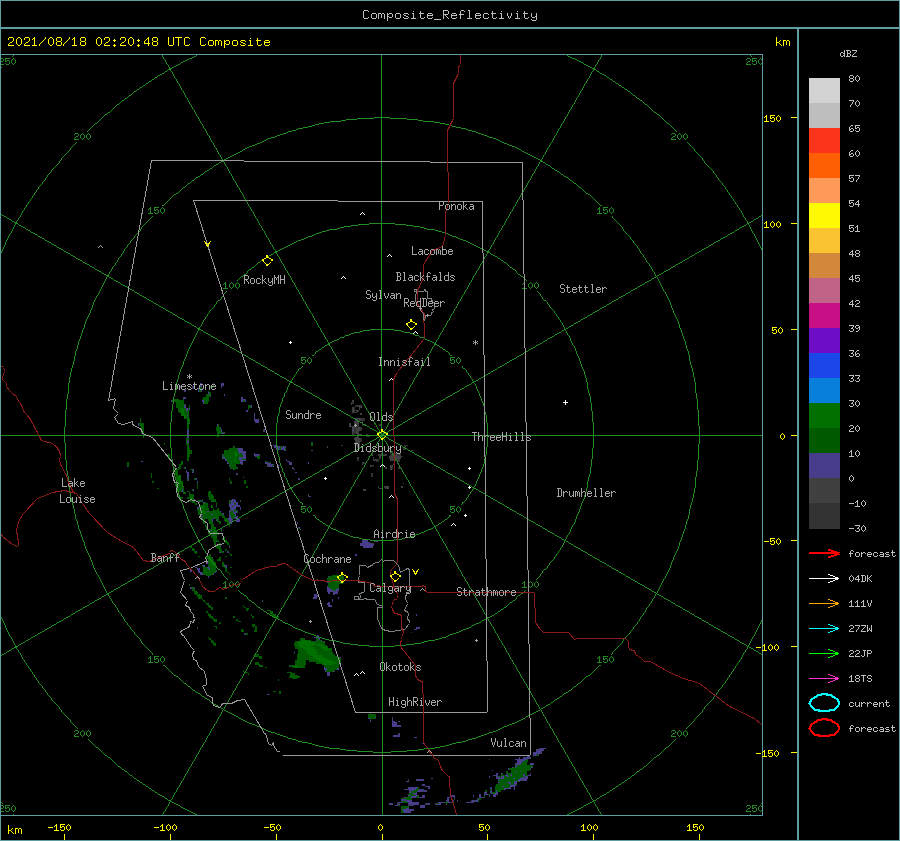Image resolution: width=900 pixels, height=841 pixels.
Task: Select the light blue 30-33 dBZ swatch
Action: point(824,391)
